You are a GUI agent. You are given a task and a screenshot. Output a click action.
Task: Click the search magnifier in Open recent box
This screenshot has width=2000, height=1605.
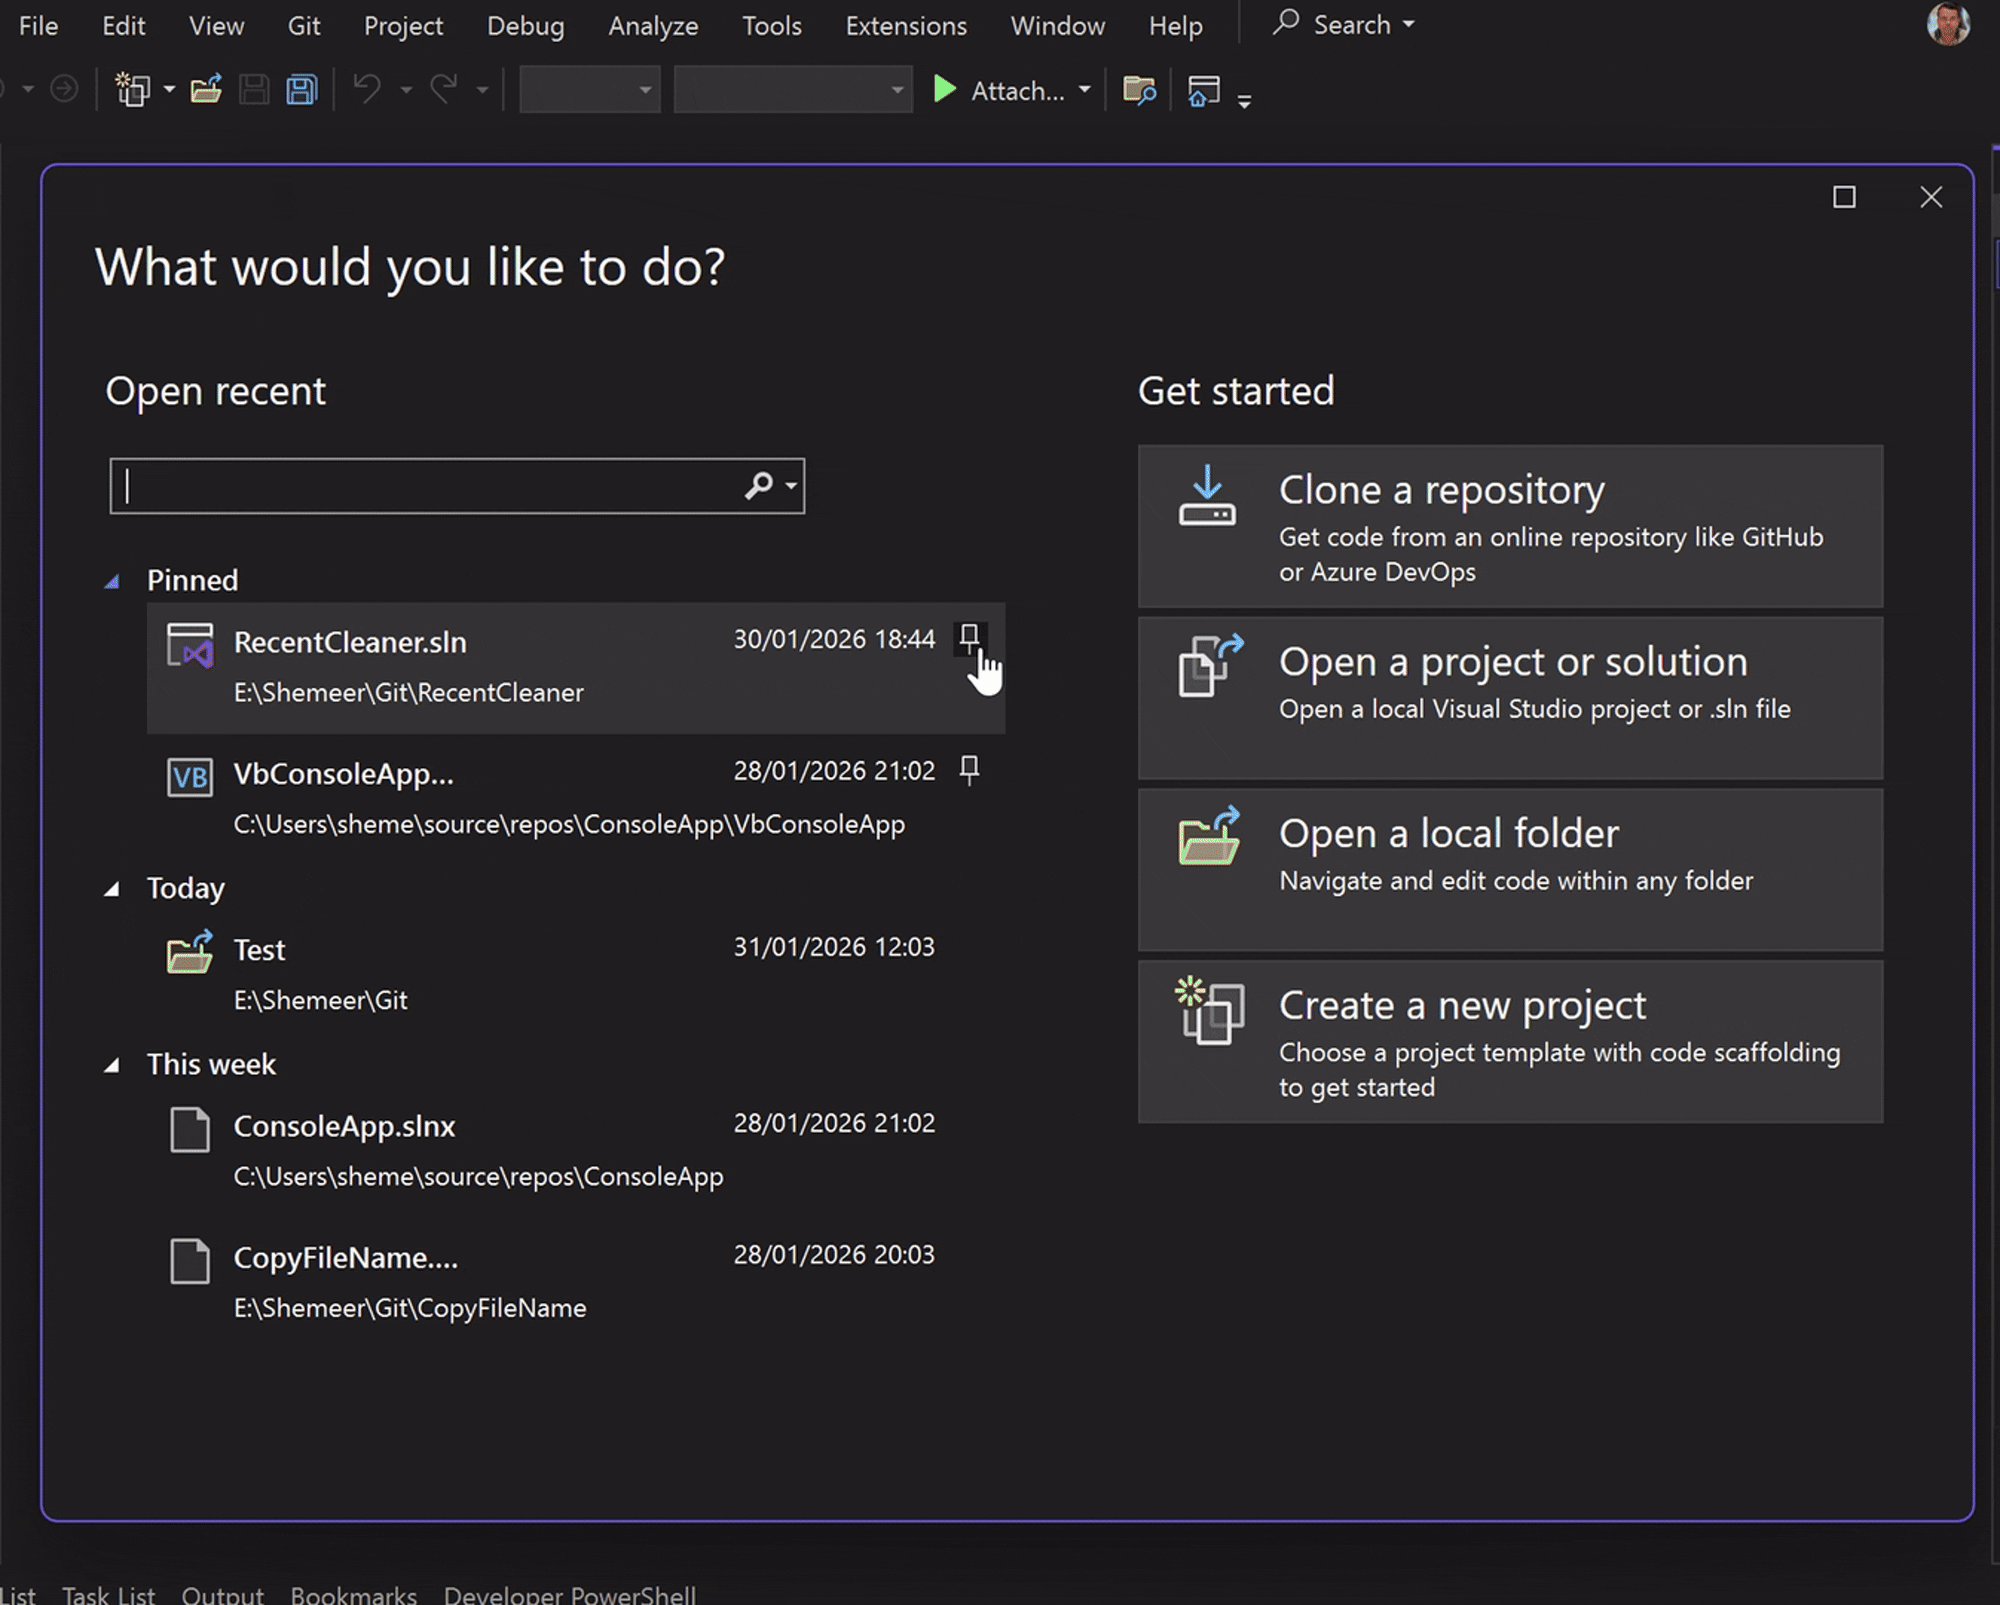coord(759,486)
